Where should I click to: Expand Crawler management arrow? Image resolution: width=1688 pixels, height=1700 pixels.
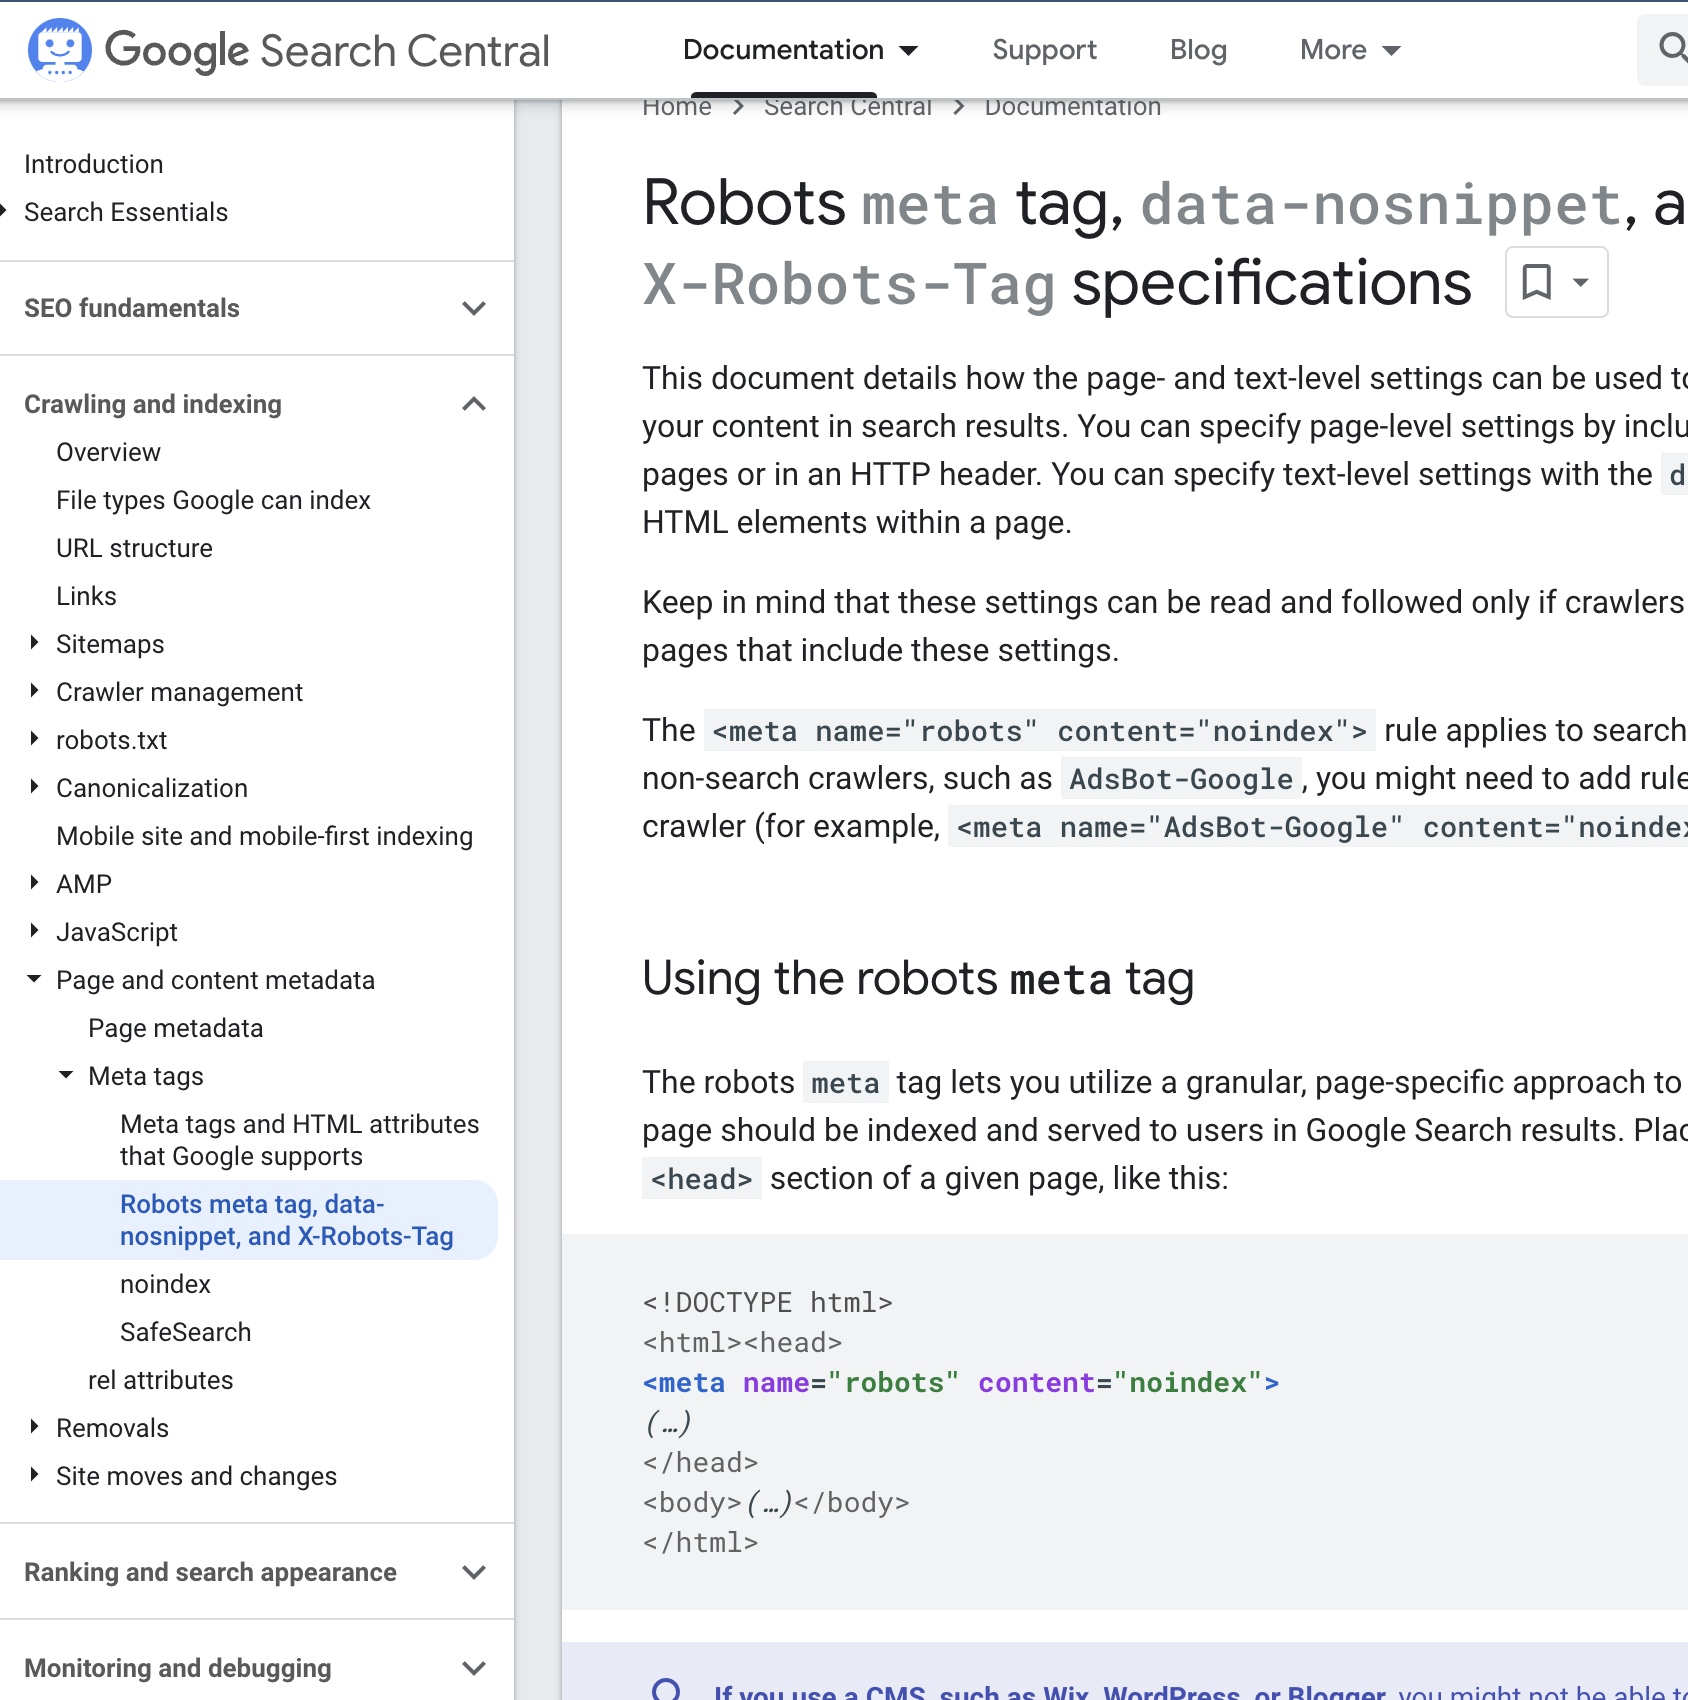click(34, 691)
